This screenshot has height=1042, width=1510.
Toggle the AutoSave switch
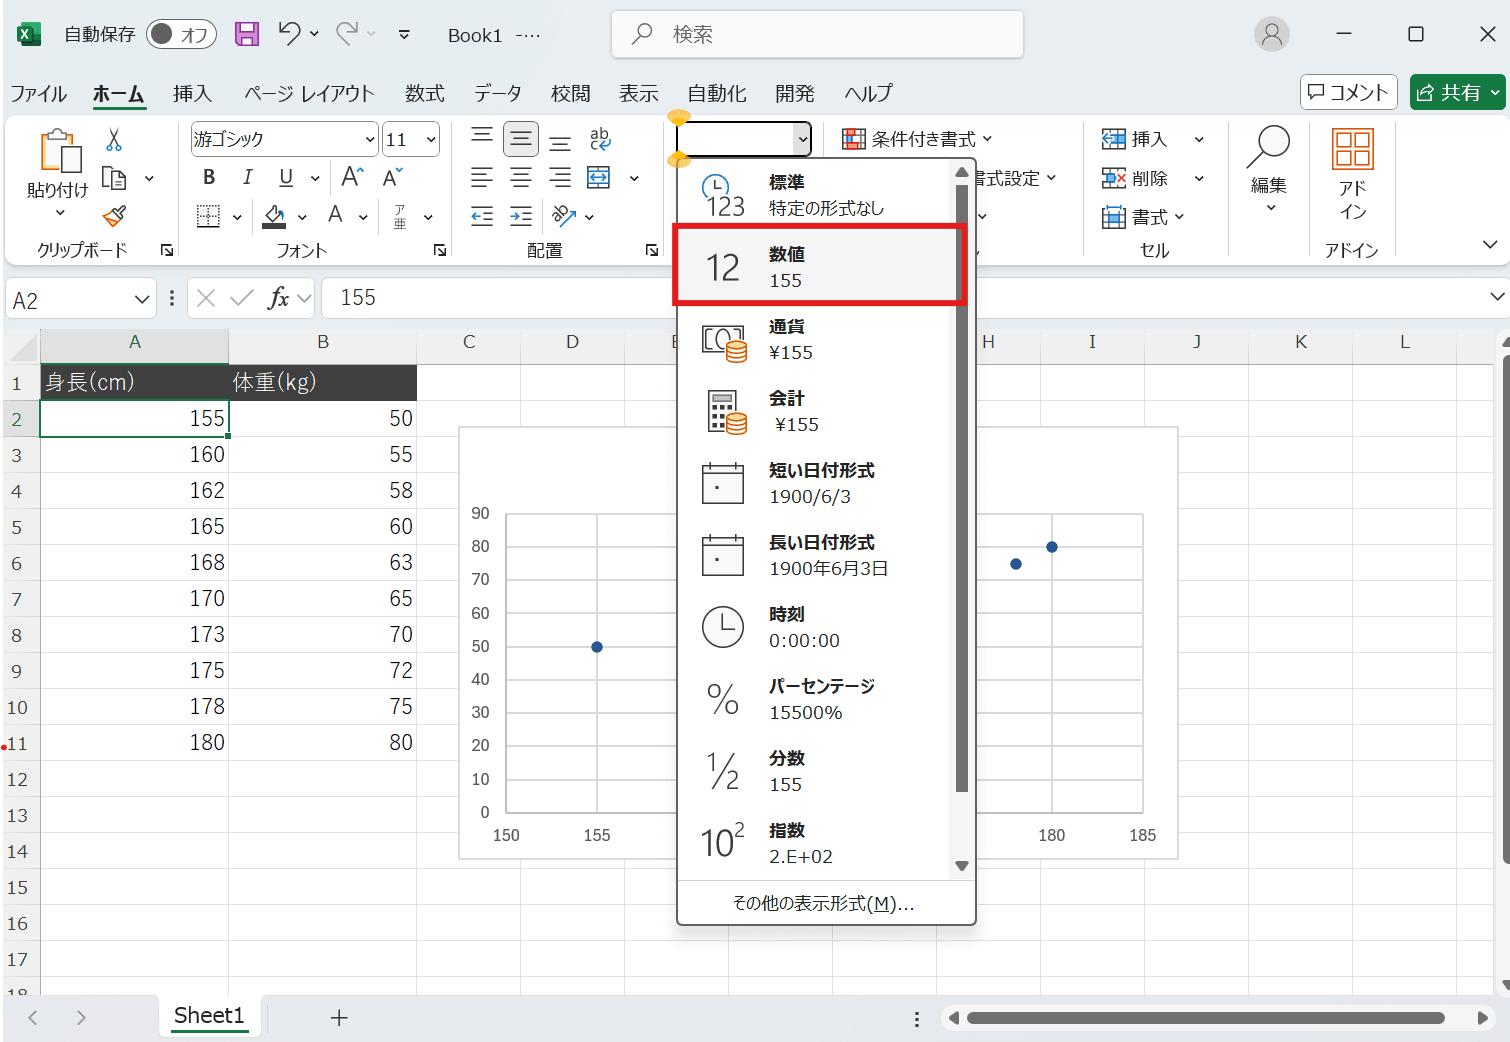coord(181,34)
